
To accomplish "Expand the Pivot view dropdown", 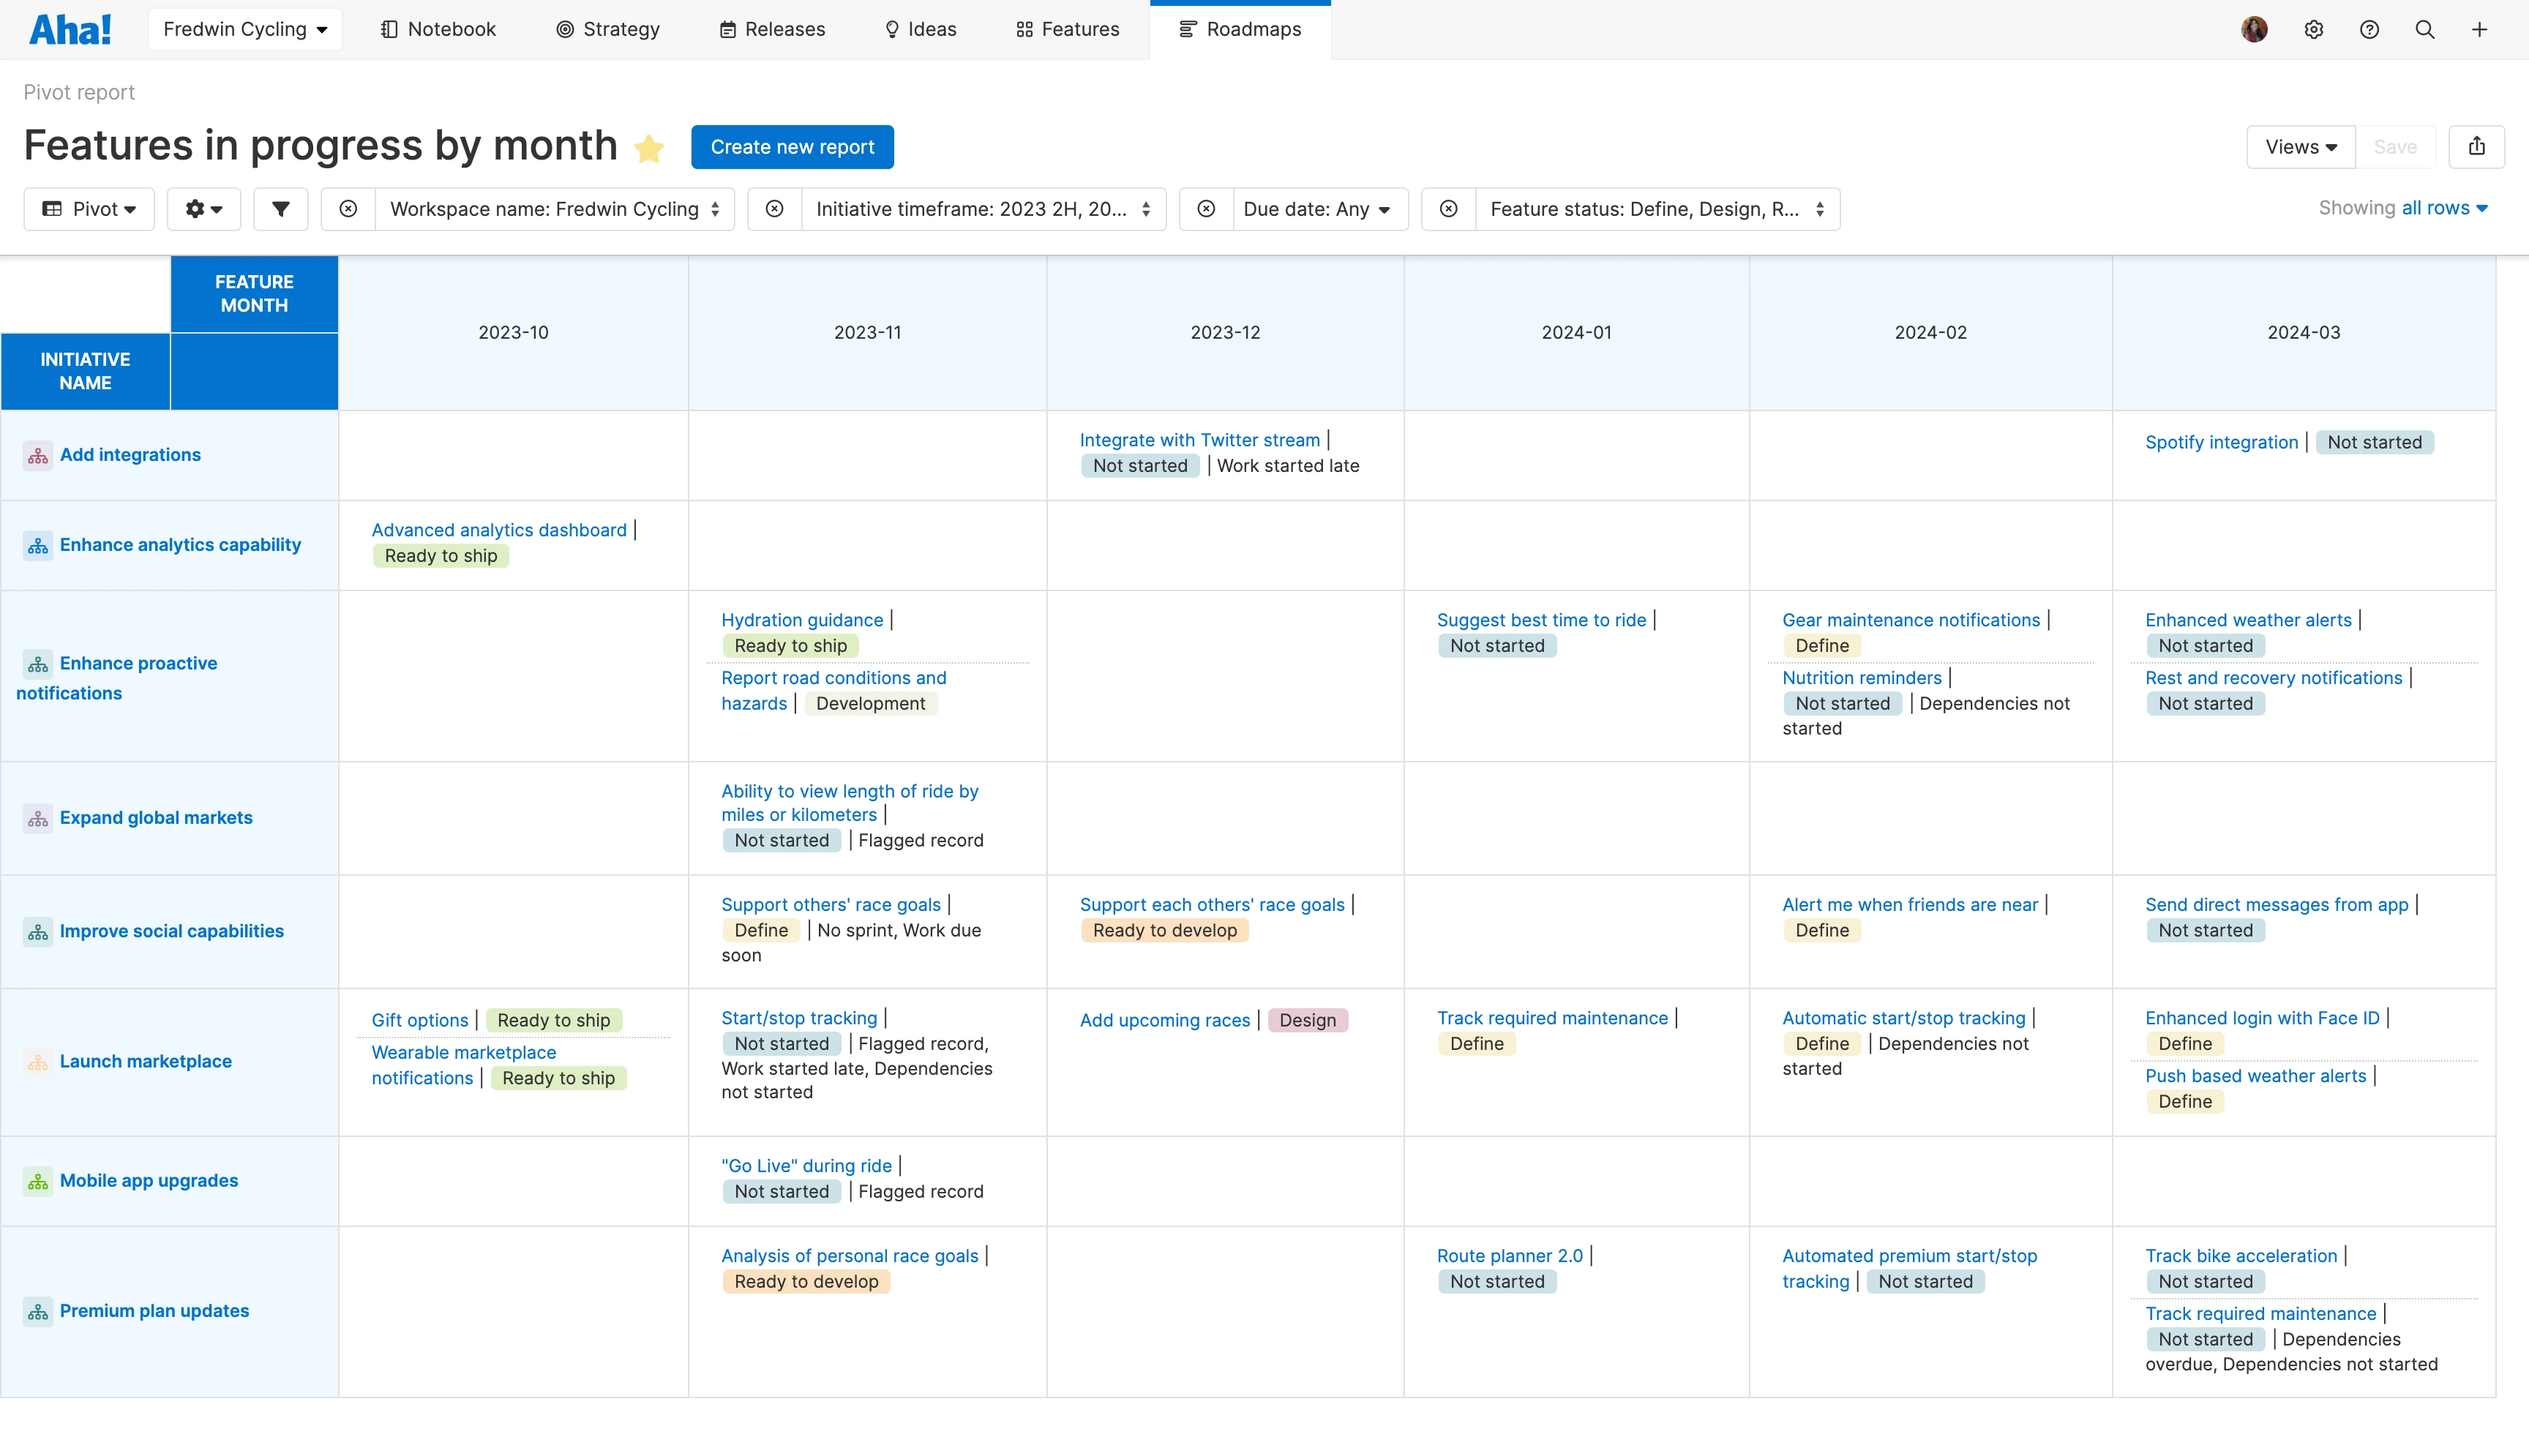I will point(89,209).
